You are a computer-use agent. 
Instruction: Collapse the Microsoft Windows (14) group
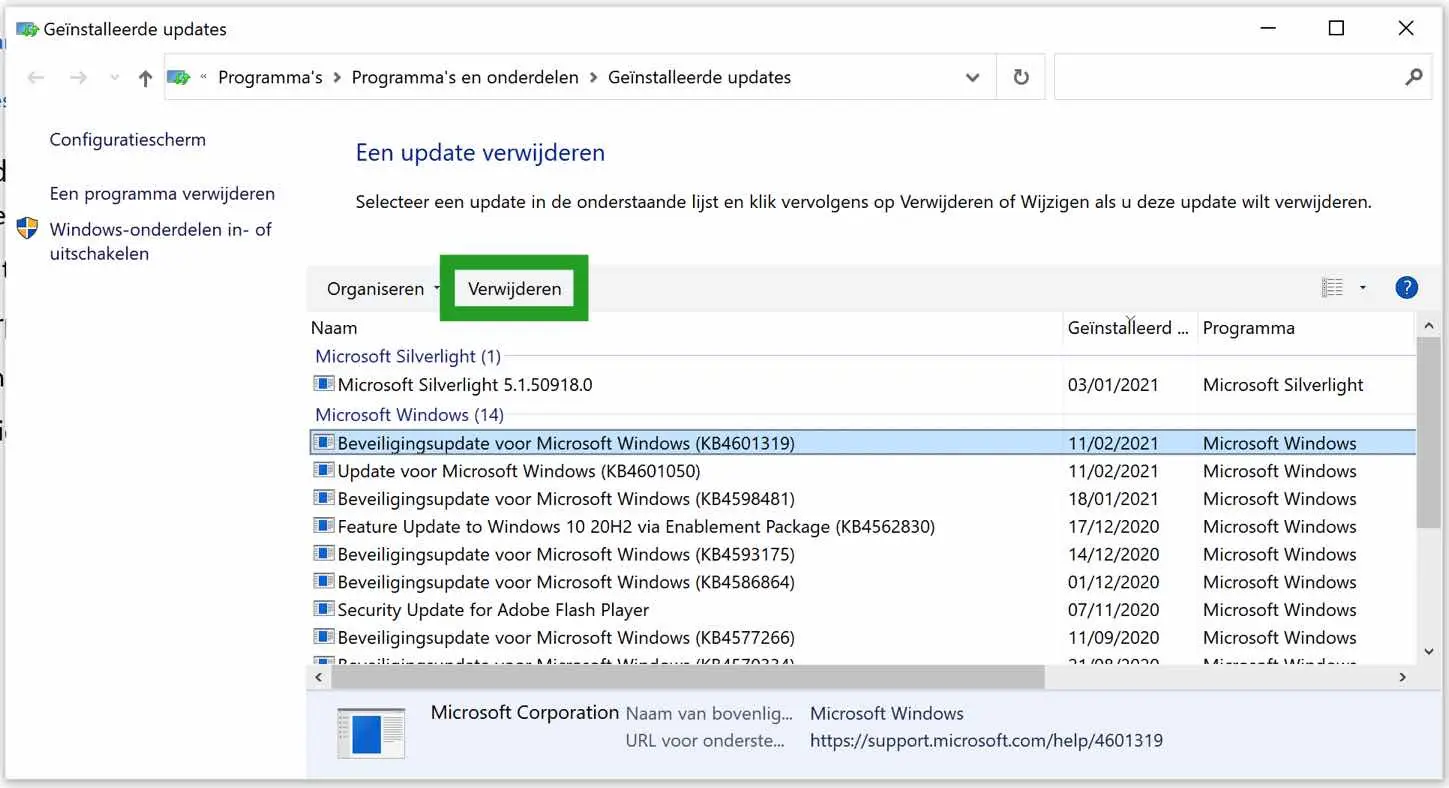click(409, 414)
